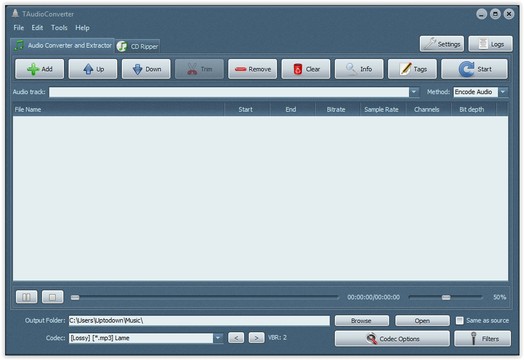Click the green plus Add button
Viewport: 524px width, 360px height.
(39, 69)
